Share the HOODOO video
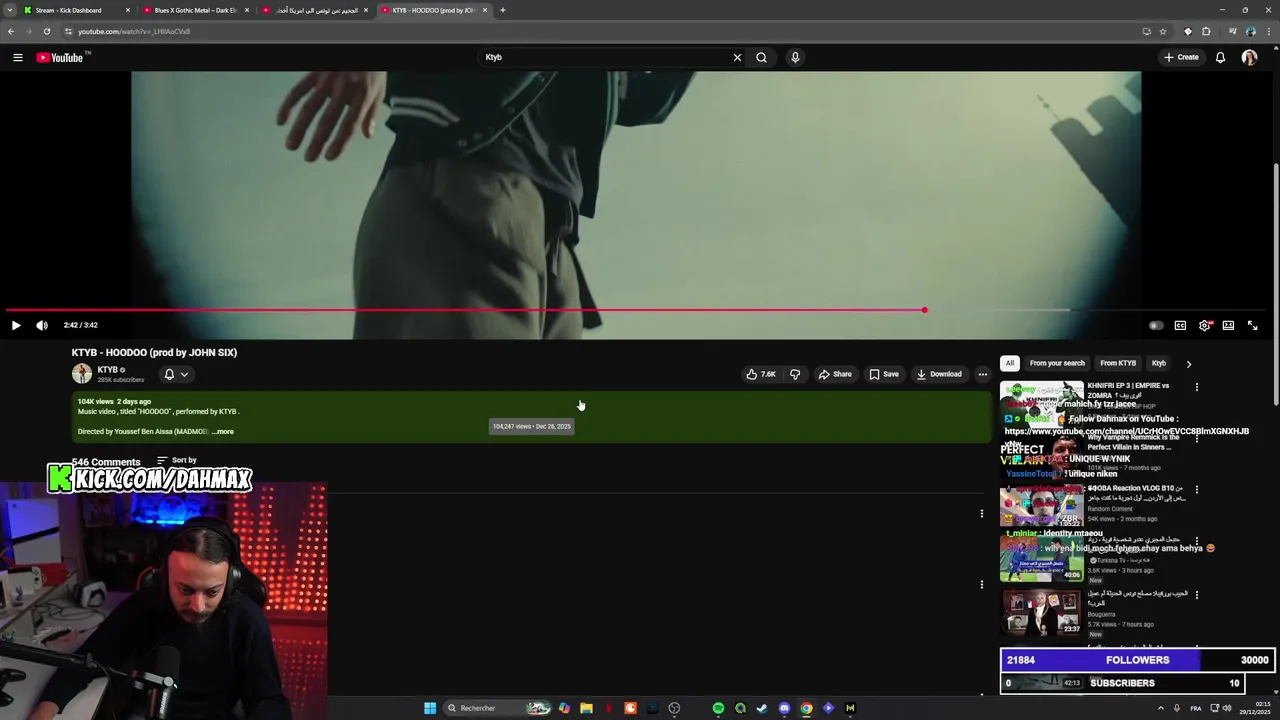This screenshot has width=1280, height=720. [x=835, y=374]
